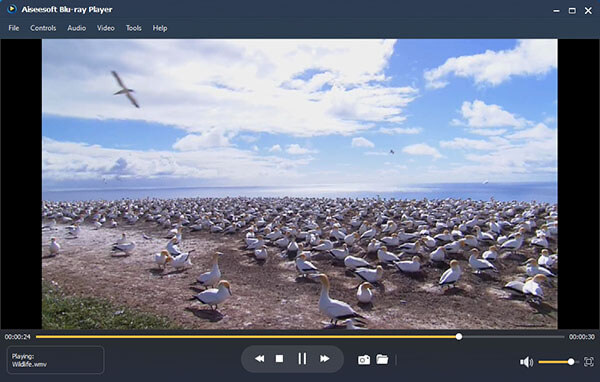The image size is (600, 382).
Task: Take a snapshot with camera icon
Action: click(x=364, y=359)
